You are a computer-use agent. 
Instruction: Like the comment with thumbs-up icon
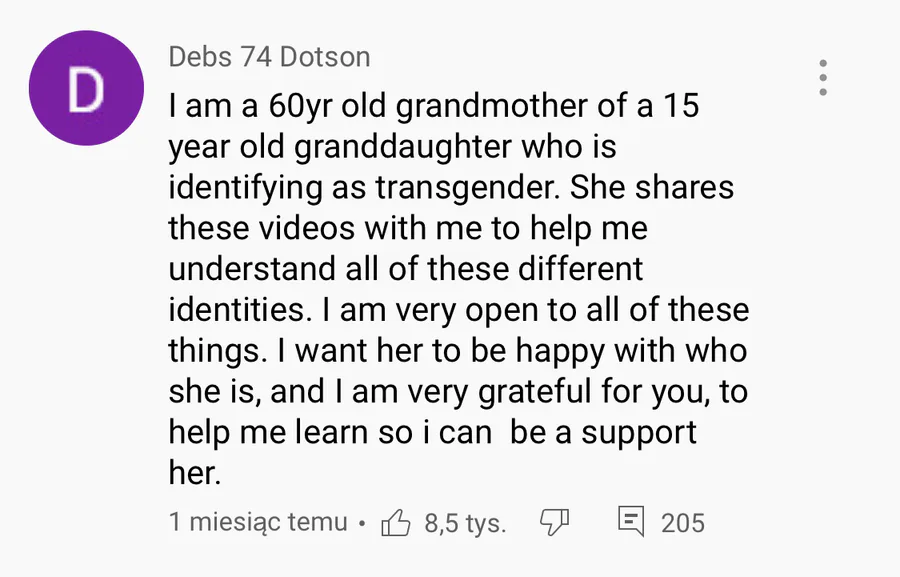[396, 522]
